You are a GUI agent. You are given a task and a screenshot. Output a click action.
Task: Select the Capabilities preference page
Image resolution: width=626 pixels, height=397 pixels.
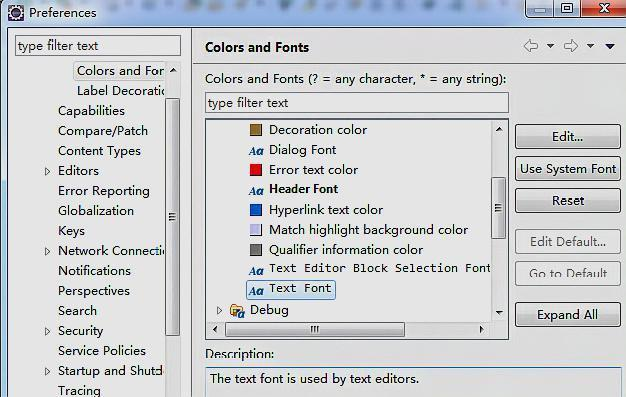[91, 111]
